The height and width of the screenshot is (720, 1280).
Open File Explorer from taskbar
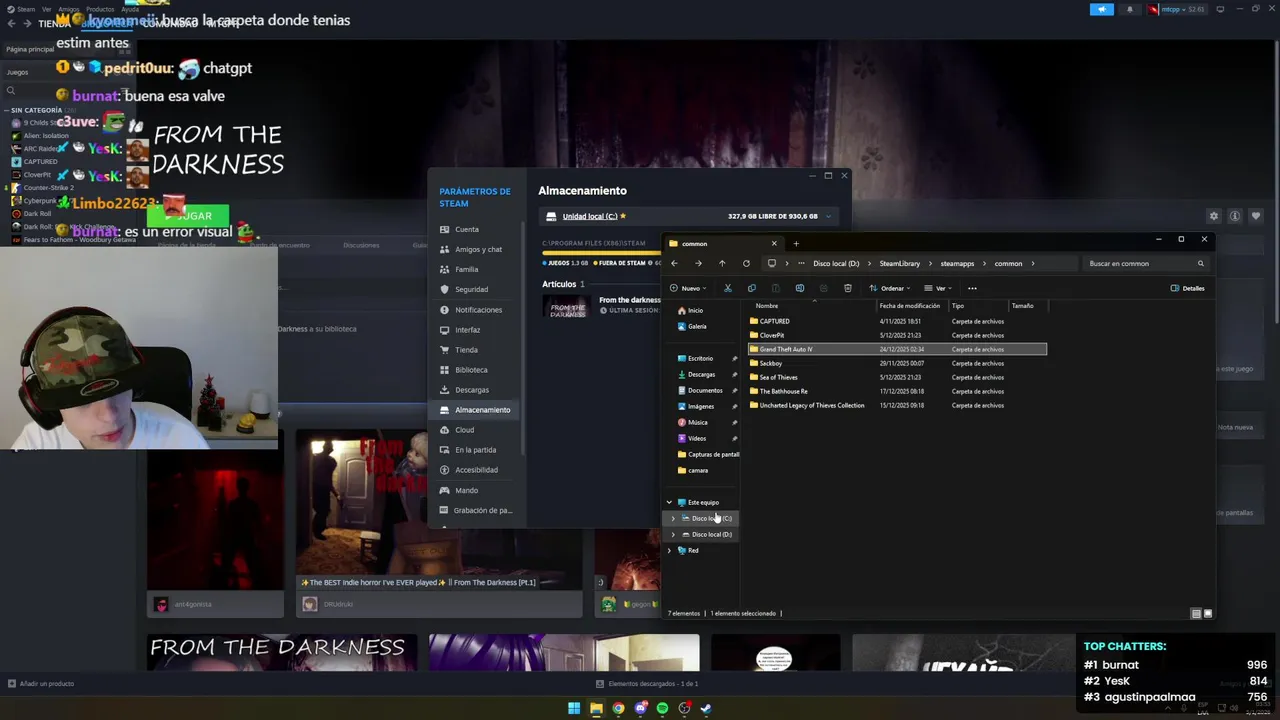(596, 708)
